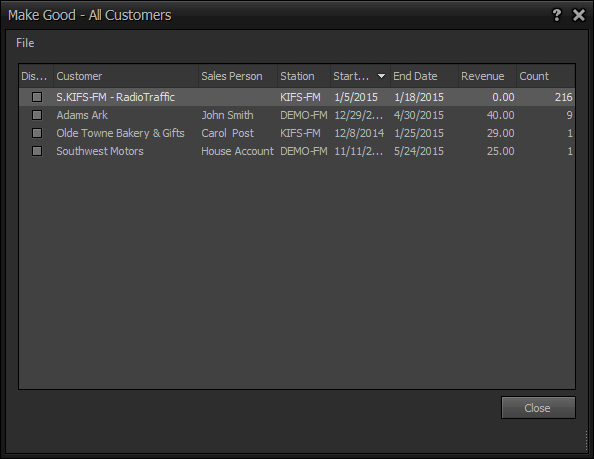
Task: Click the Revenue column header
Action: [488, 76]
